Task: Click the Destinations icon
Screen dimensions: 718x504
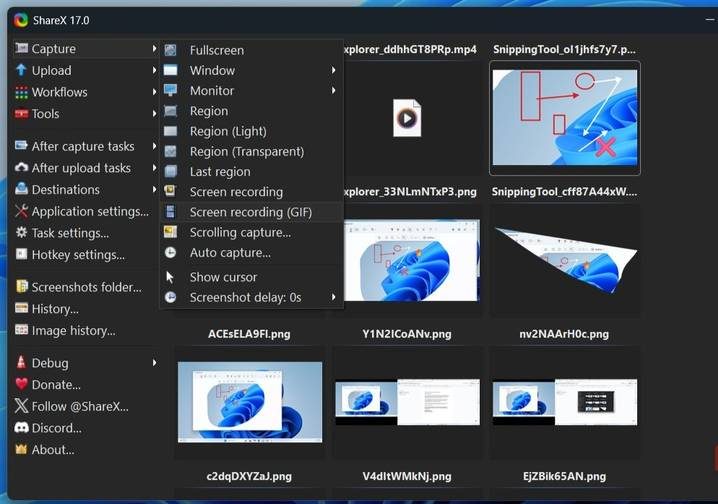Action: pyautogui.click(x=21, y=189)
